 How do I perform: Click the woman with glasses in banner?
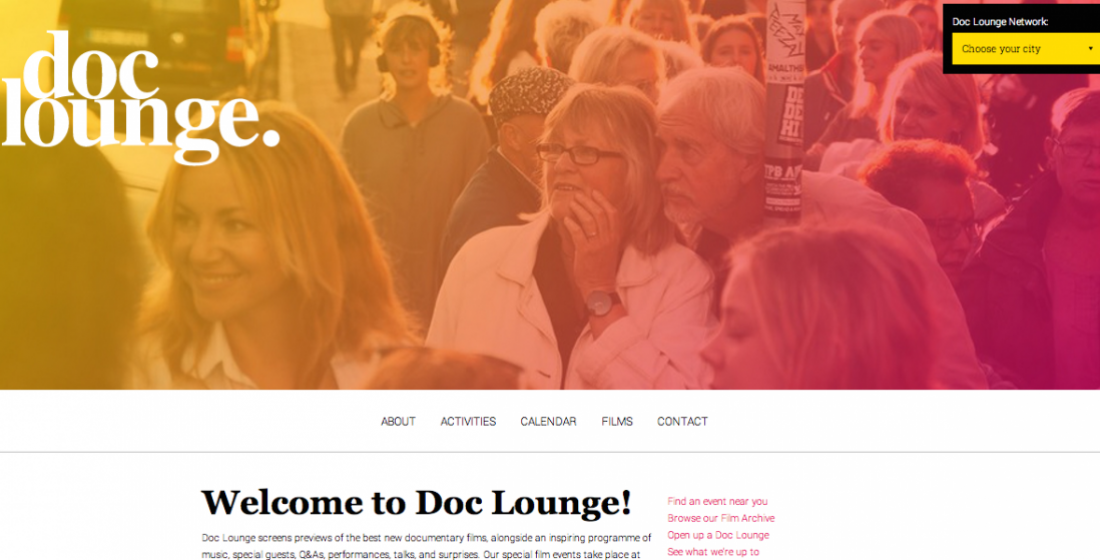point(582,232)
